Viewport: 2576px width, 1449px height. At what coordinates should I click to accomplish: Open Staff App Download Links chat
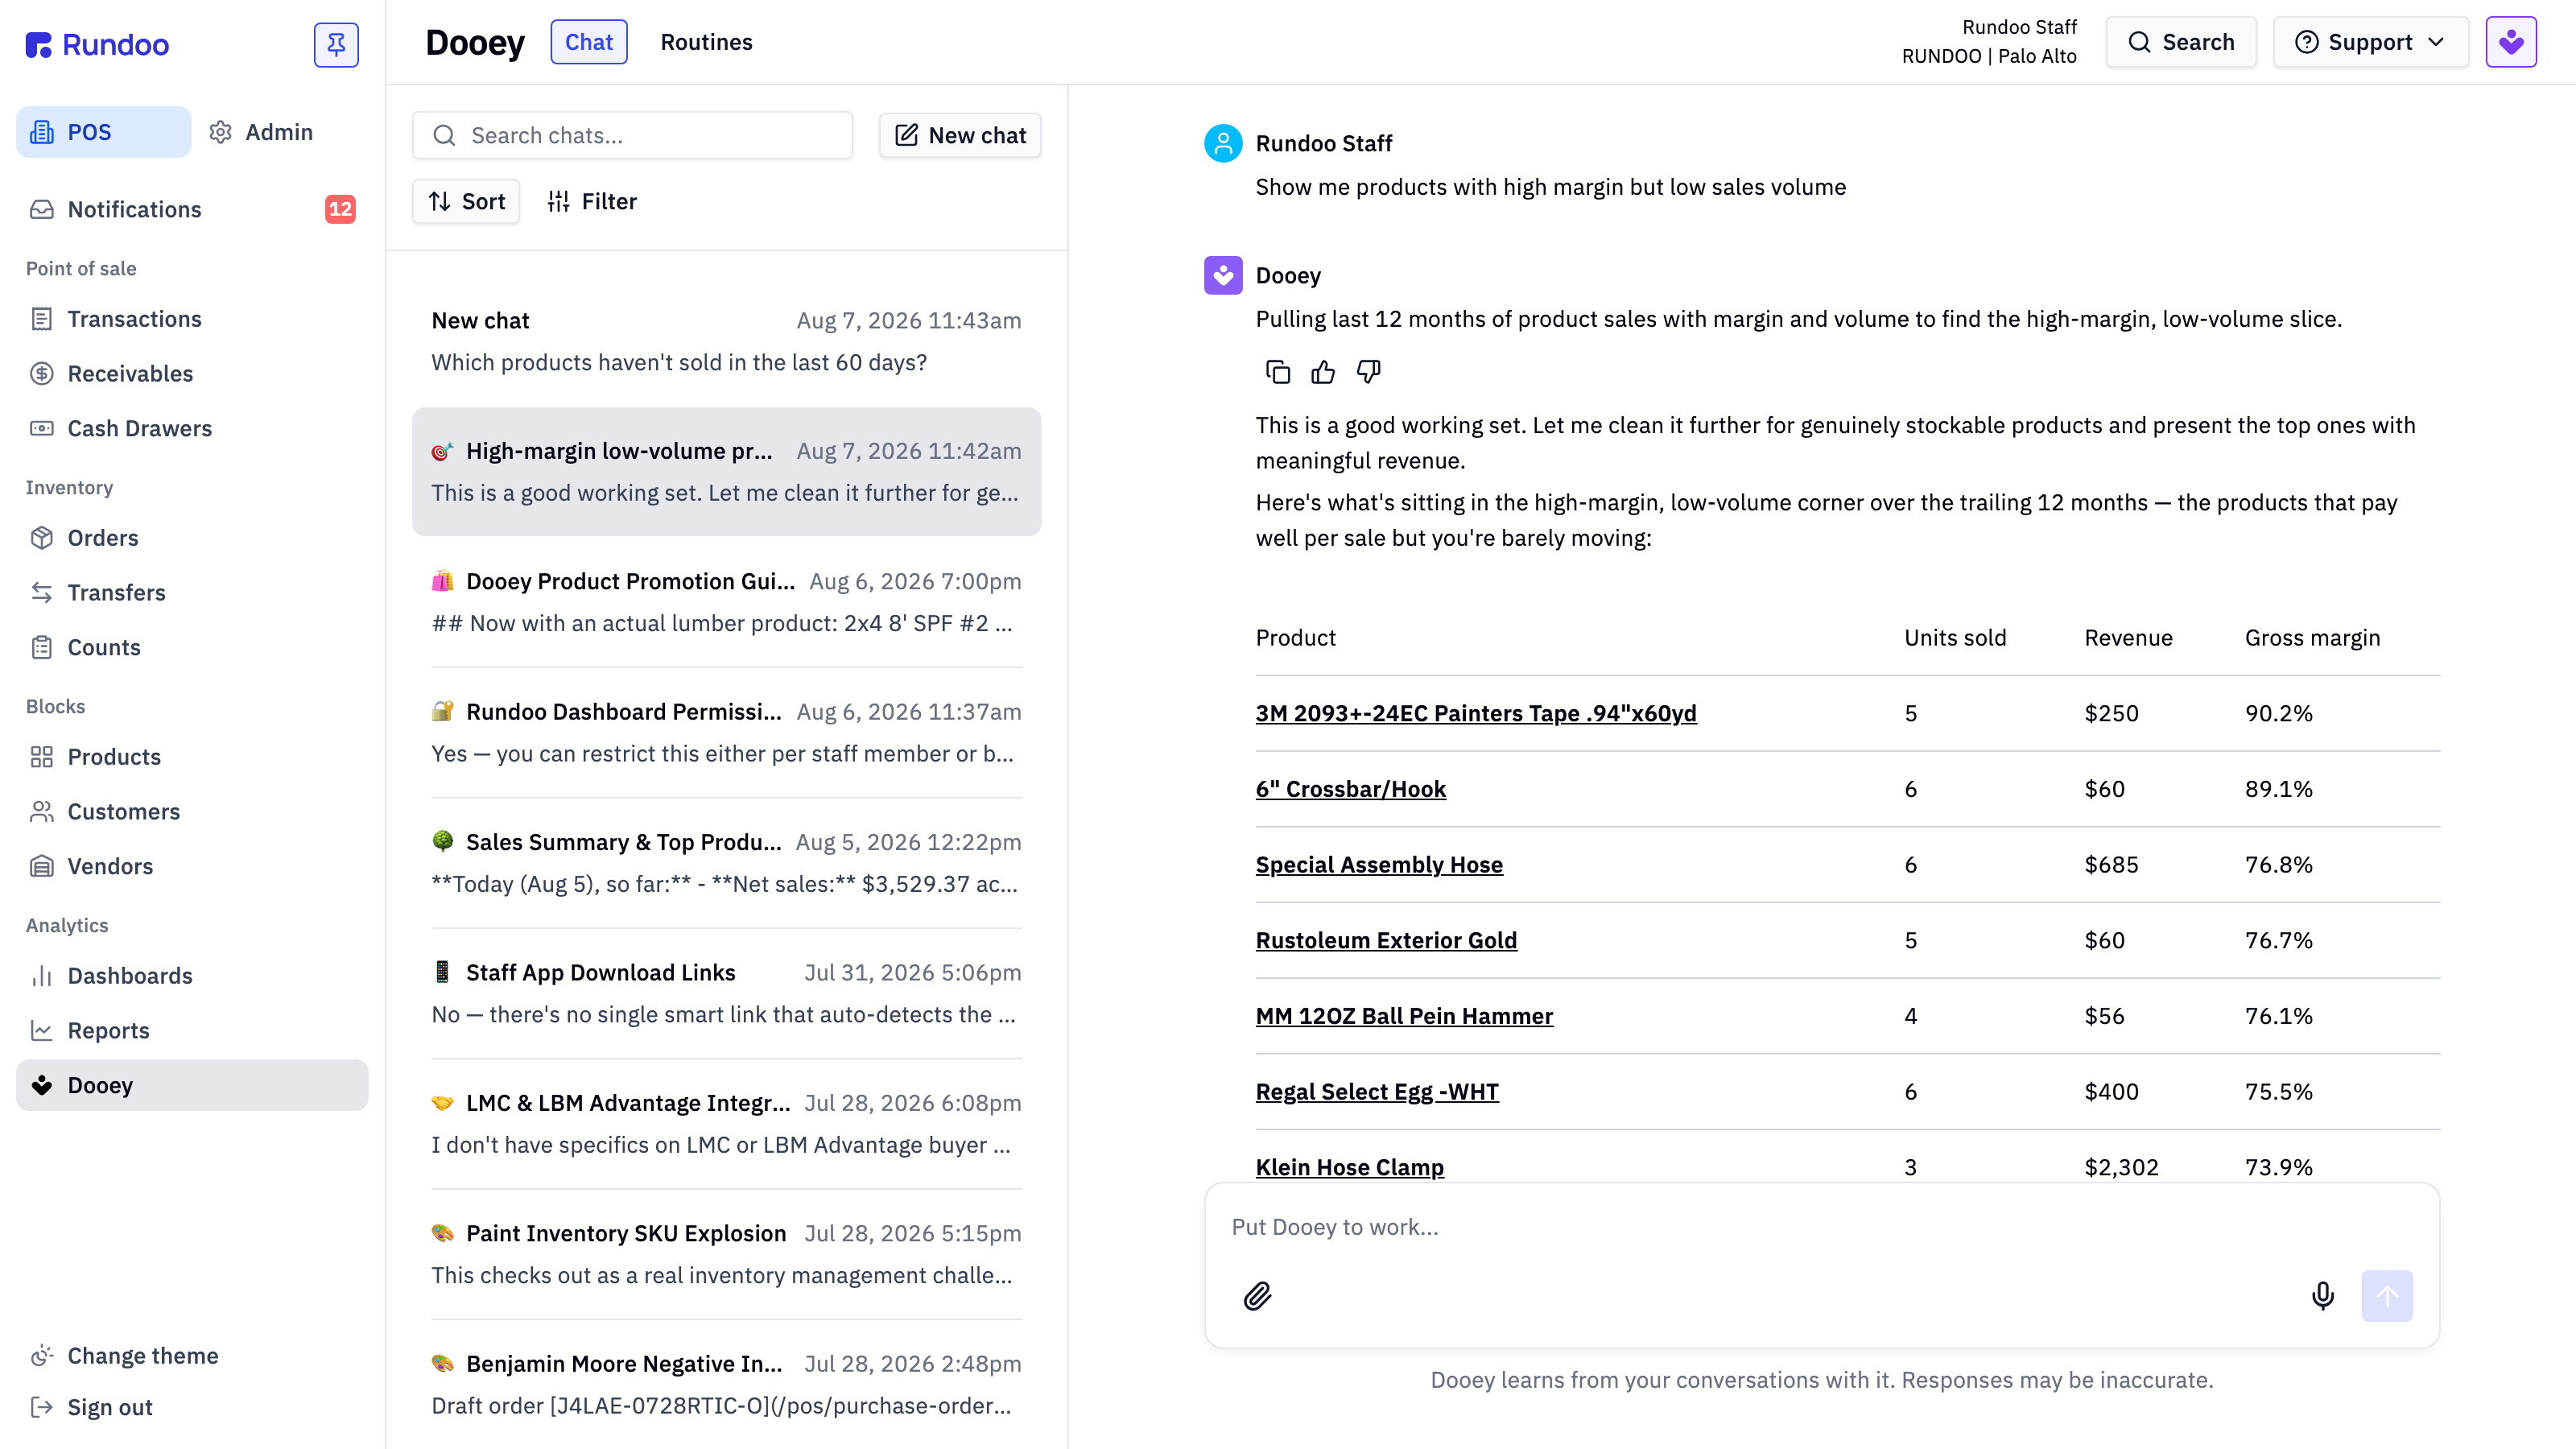coord(726,993)
